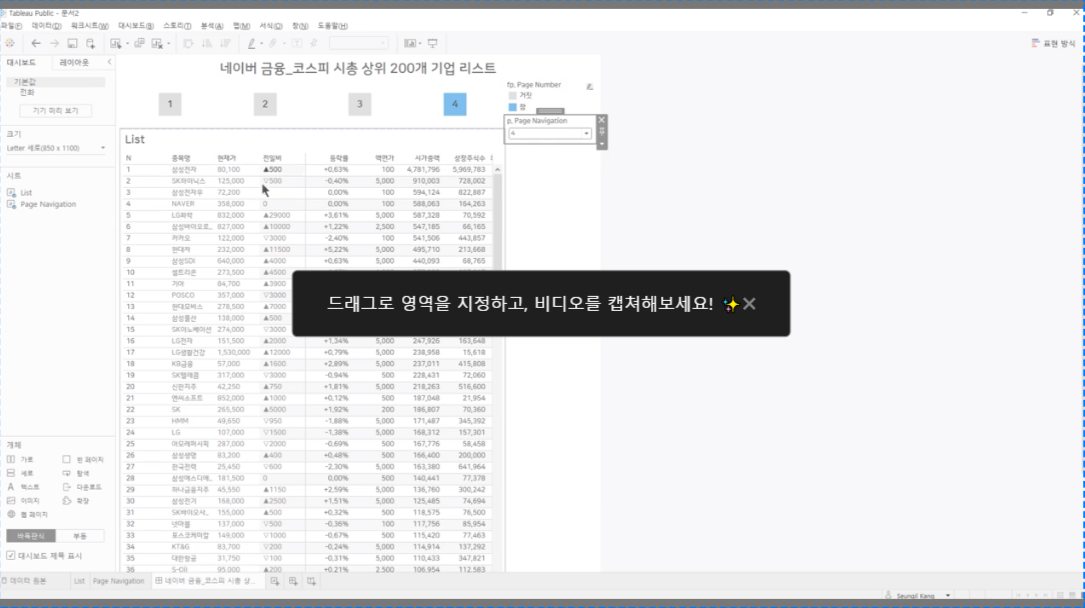Click the new worksheet toolbar icon
1085x608 pixels.
click(x=115, y=43)
